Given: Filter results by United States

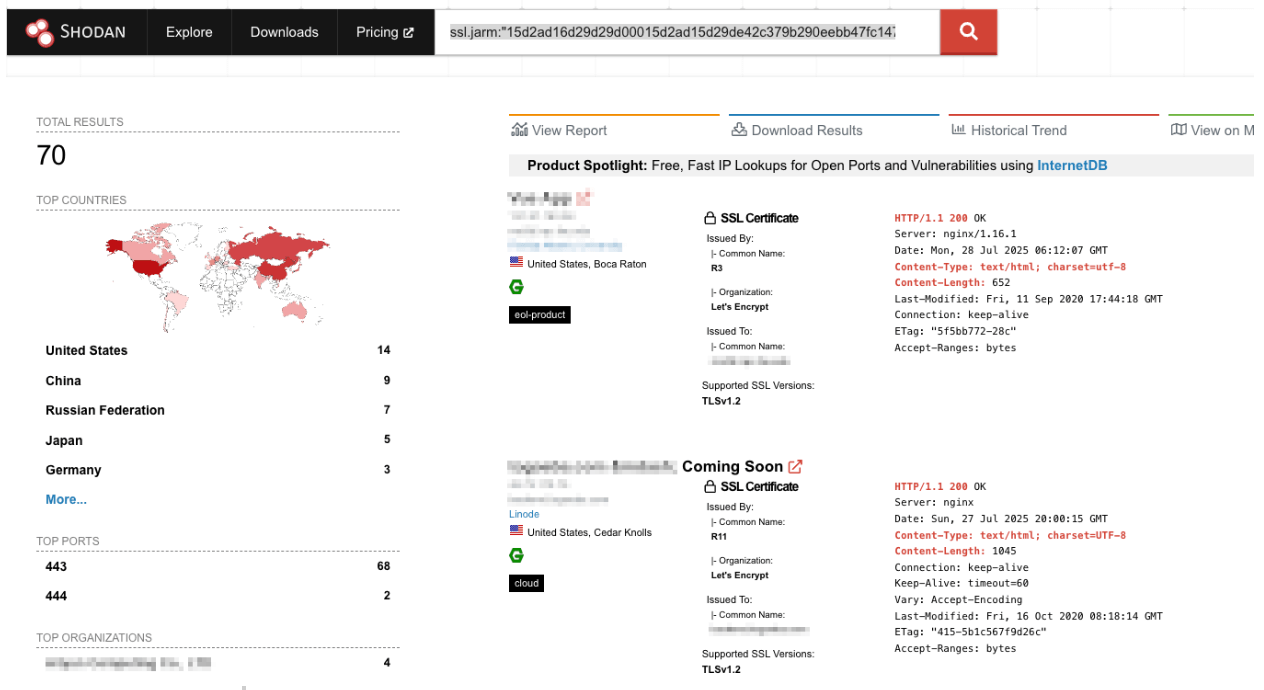Looking at the screenshot, I should pos(87,350).
